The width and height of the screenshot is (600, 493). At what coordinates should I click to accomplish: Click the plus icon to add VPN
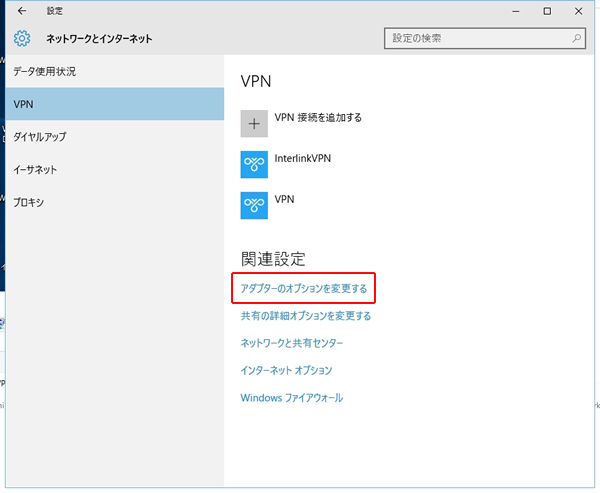point(255,123)
